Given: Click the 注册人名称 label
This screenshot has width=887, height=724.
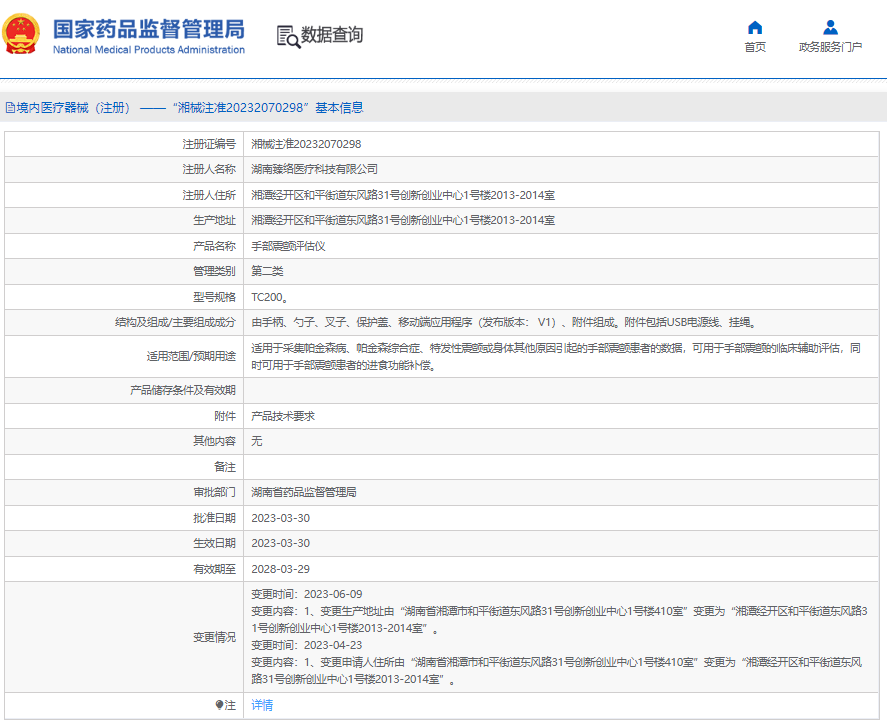Looking at the screenshot, I should pyautogui.click(x=209, y=169).
